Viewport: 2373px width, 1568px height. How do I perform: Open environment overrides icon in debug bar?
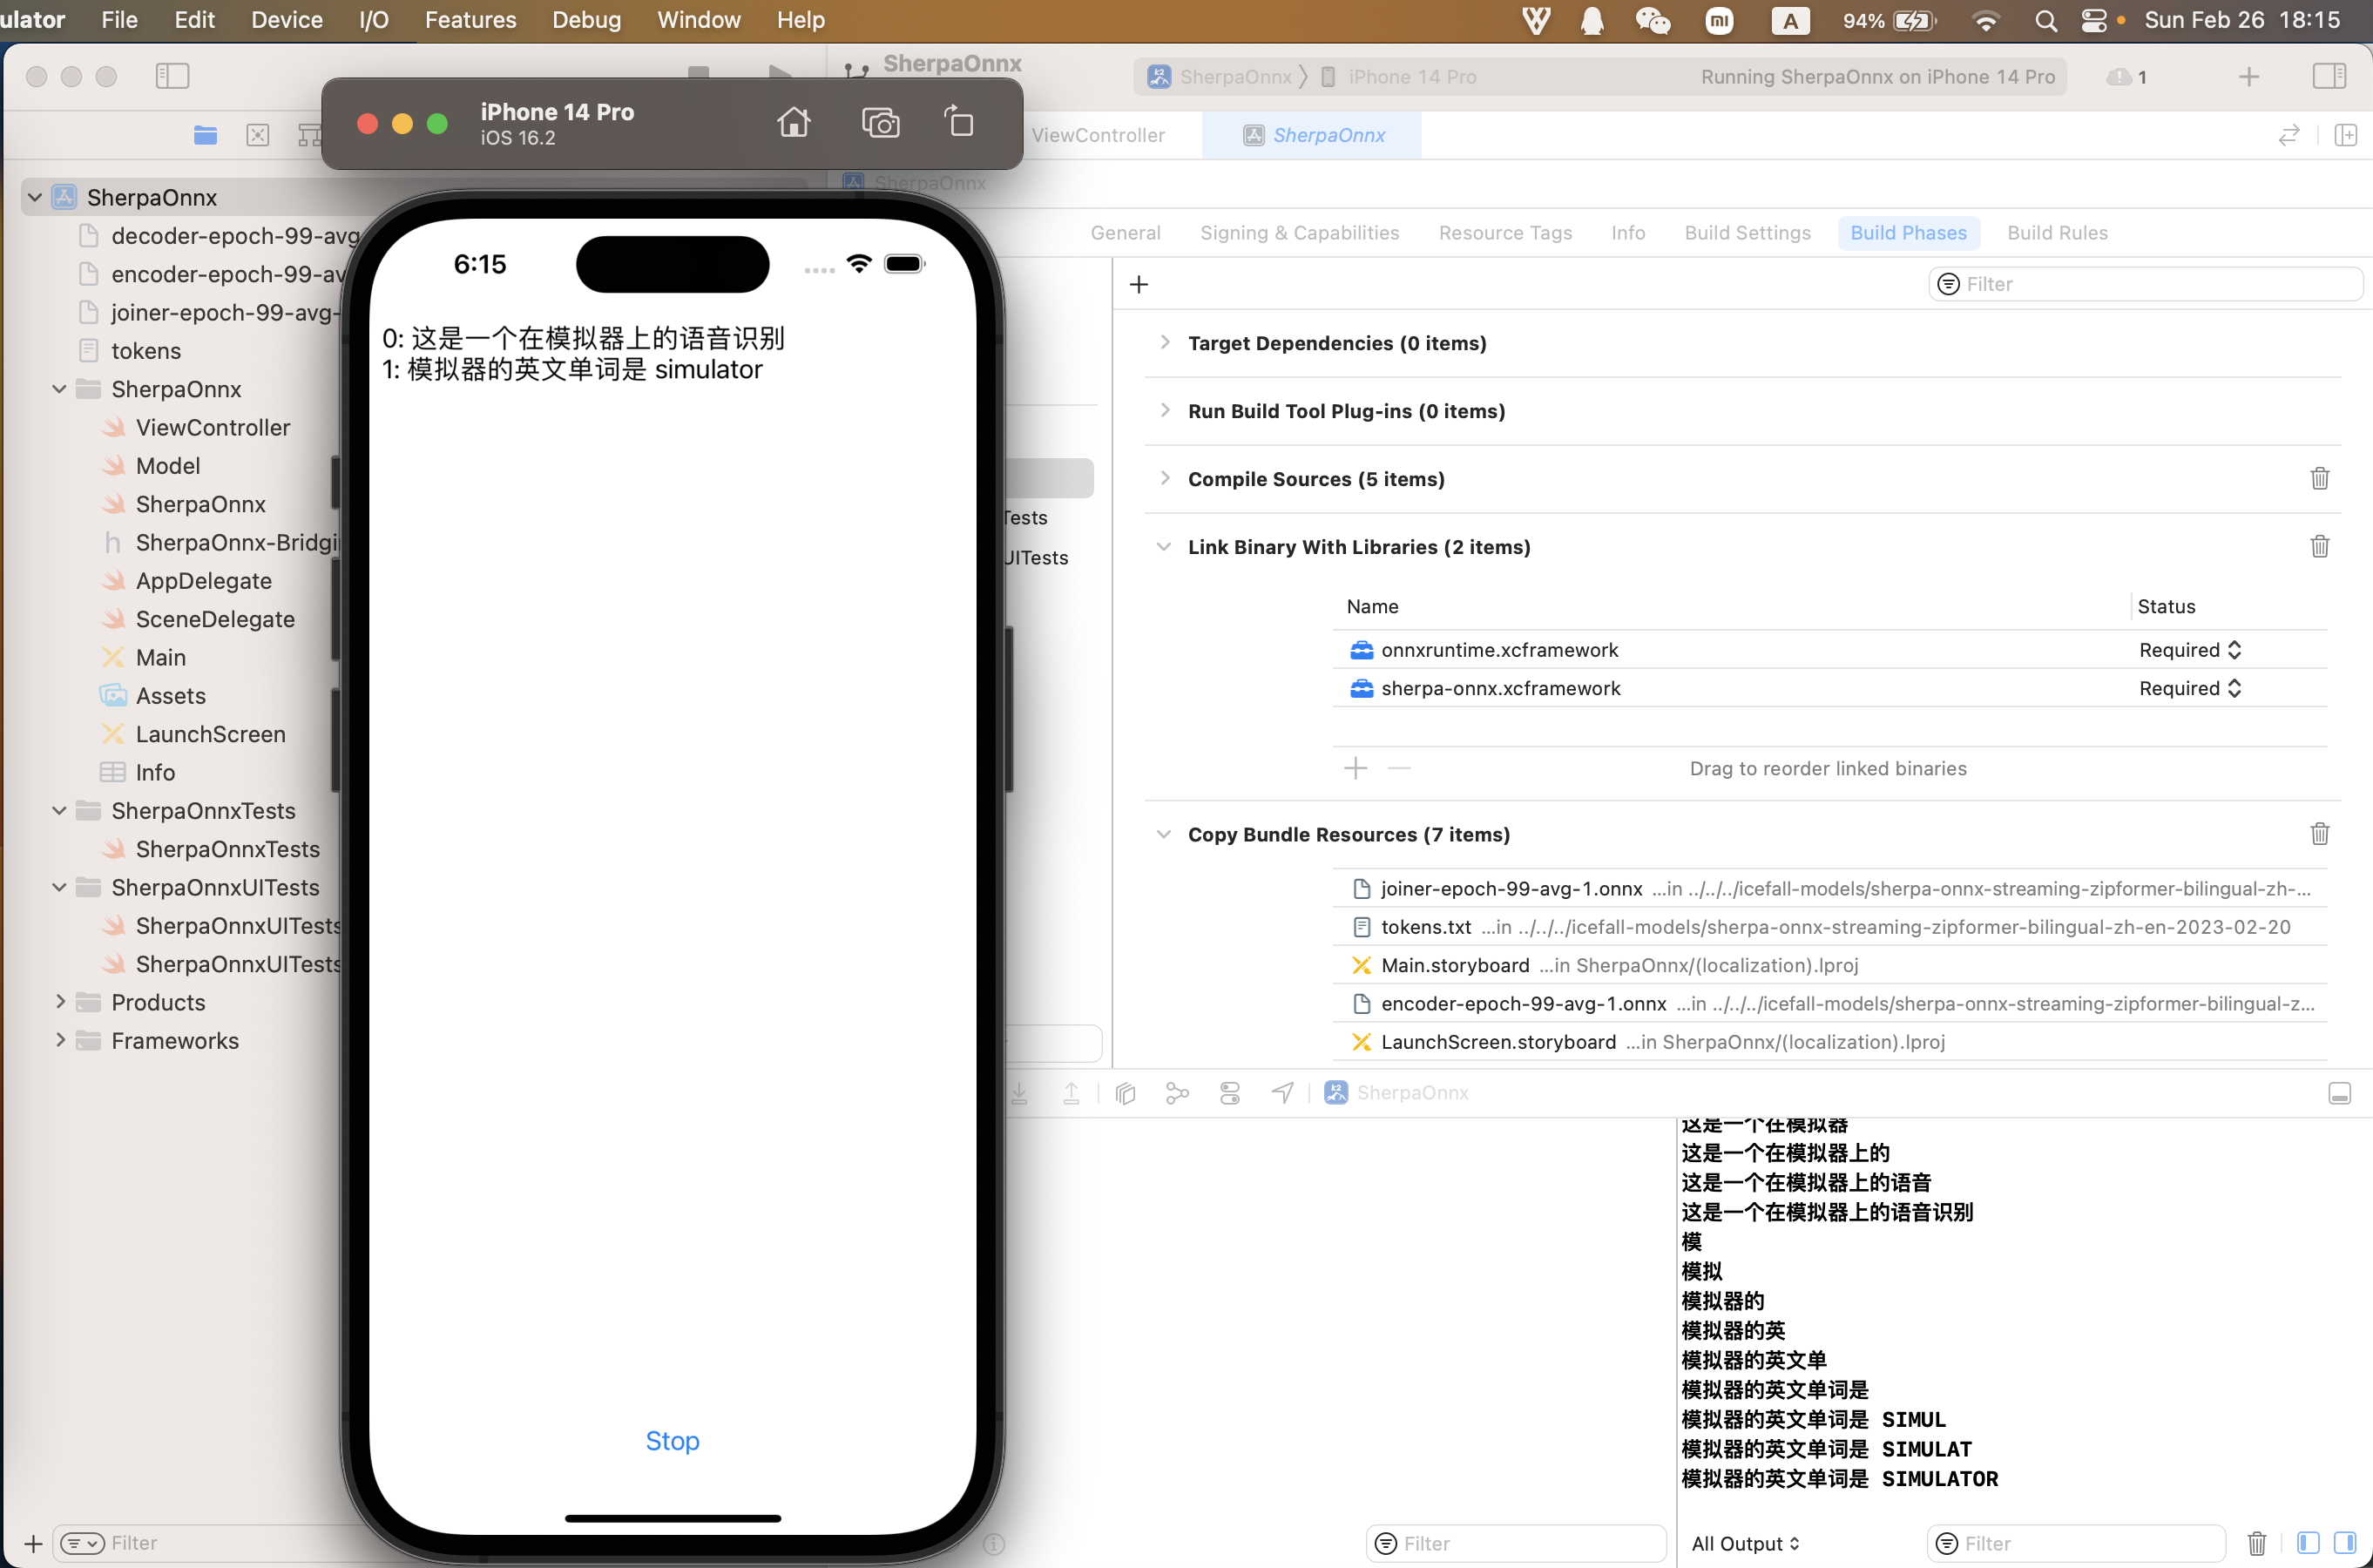1230,1093
